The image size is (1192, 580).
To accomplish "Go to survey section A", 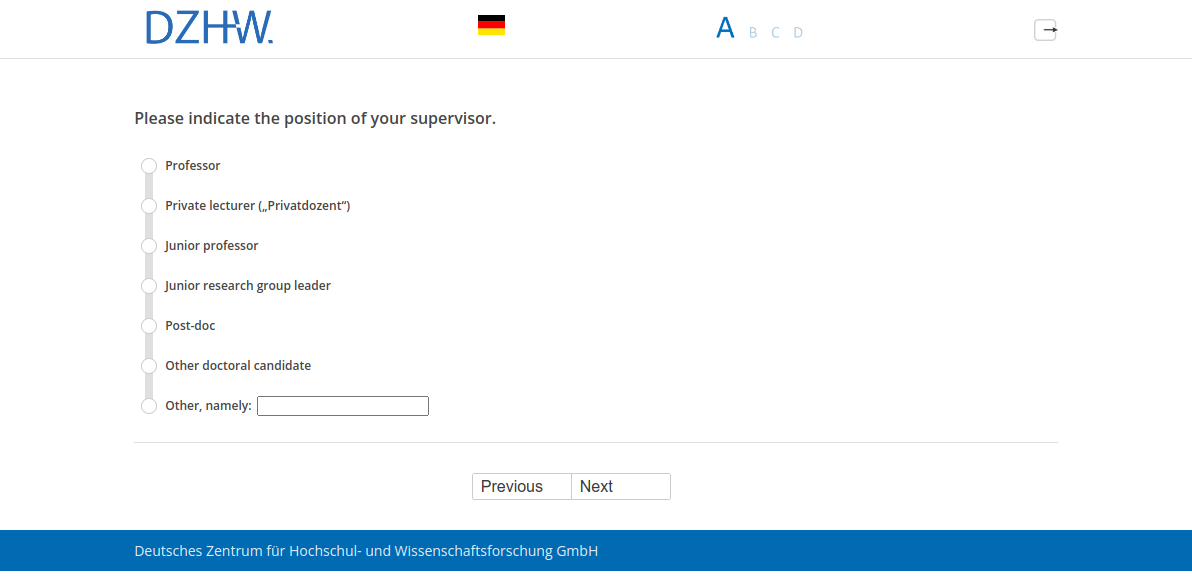I will tap(725, 28).
